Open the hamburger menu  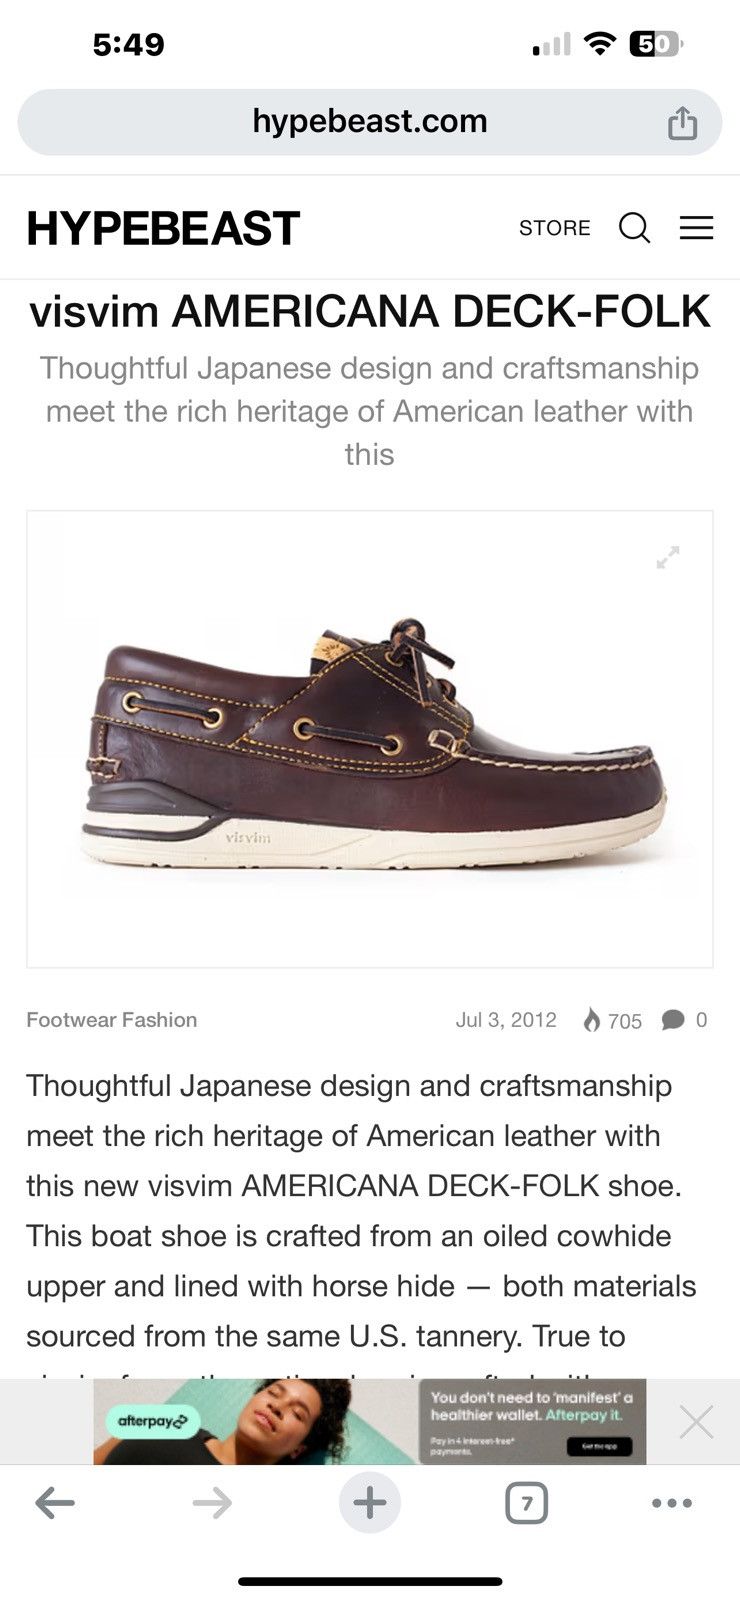[x=696, y=228]
